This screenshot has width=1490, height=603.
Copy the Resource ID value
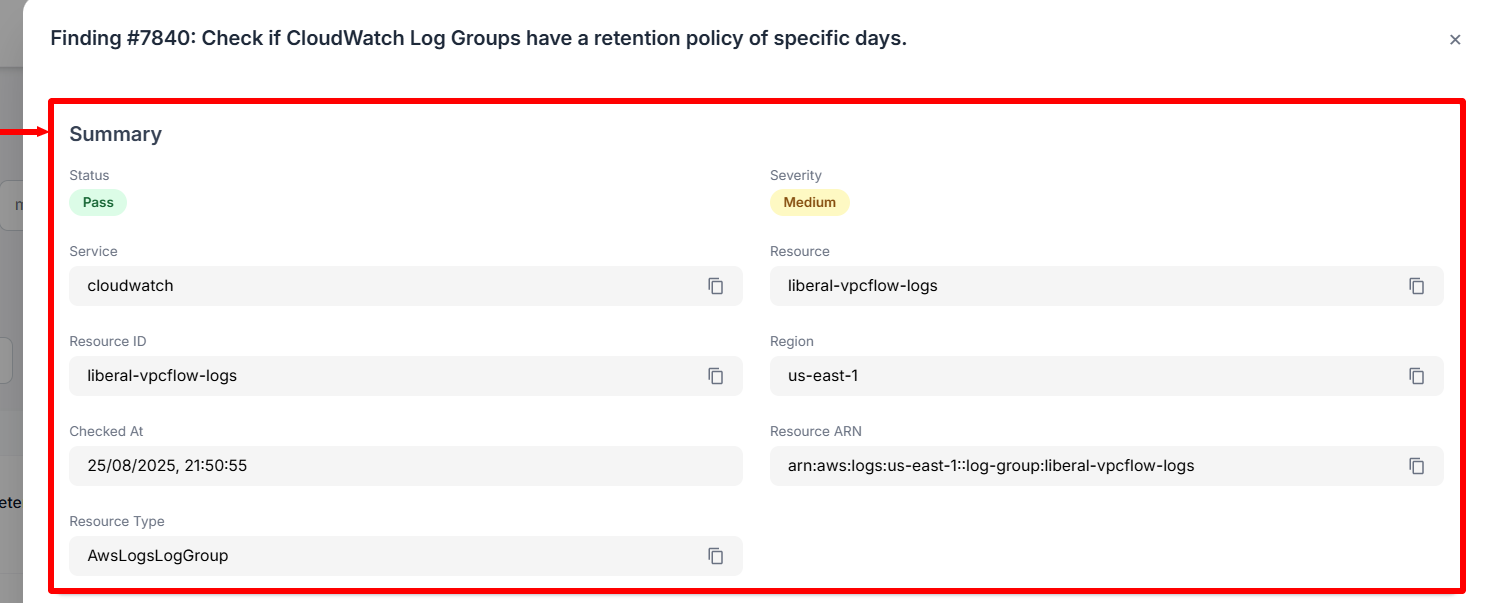pyautogui.click(x=715, y=376)
